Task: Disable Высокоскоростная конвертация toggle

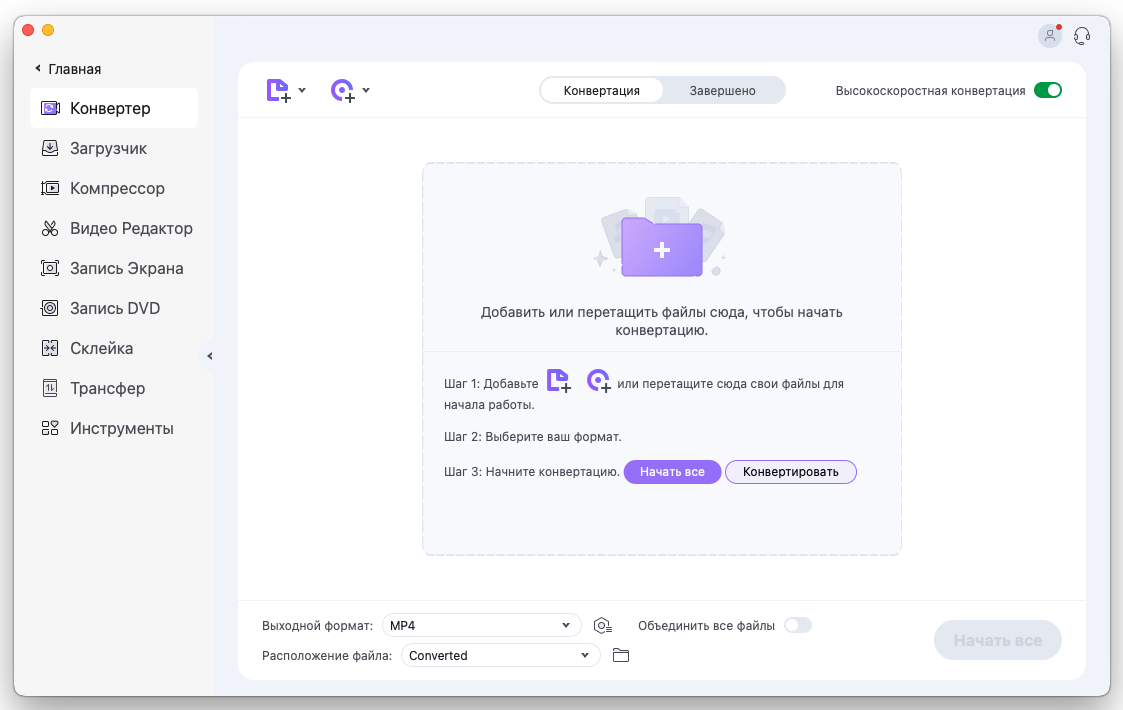Action: click(x=1047, y=90)
